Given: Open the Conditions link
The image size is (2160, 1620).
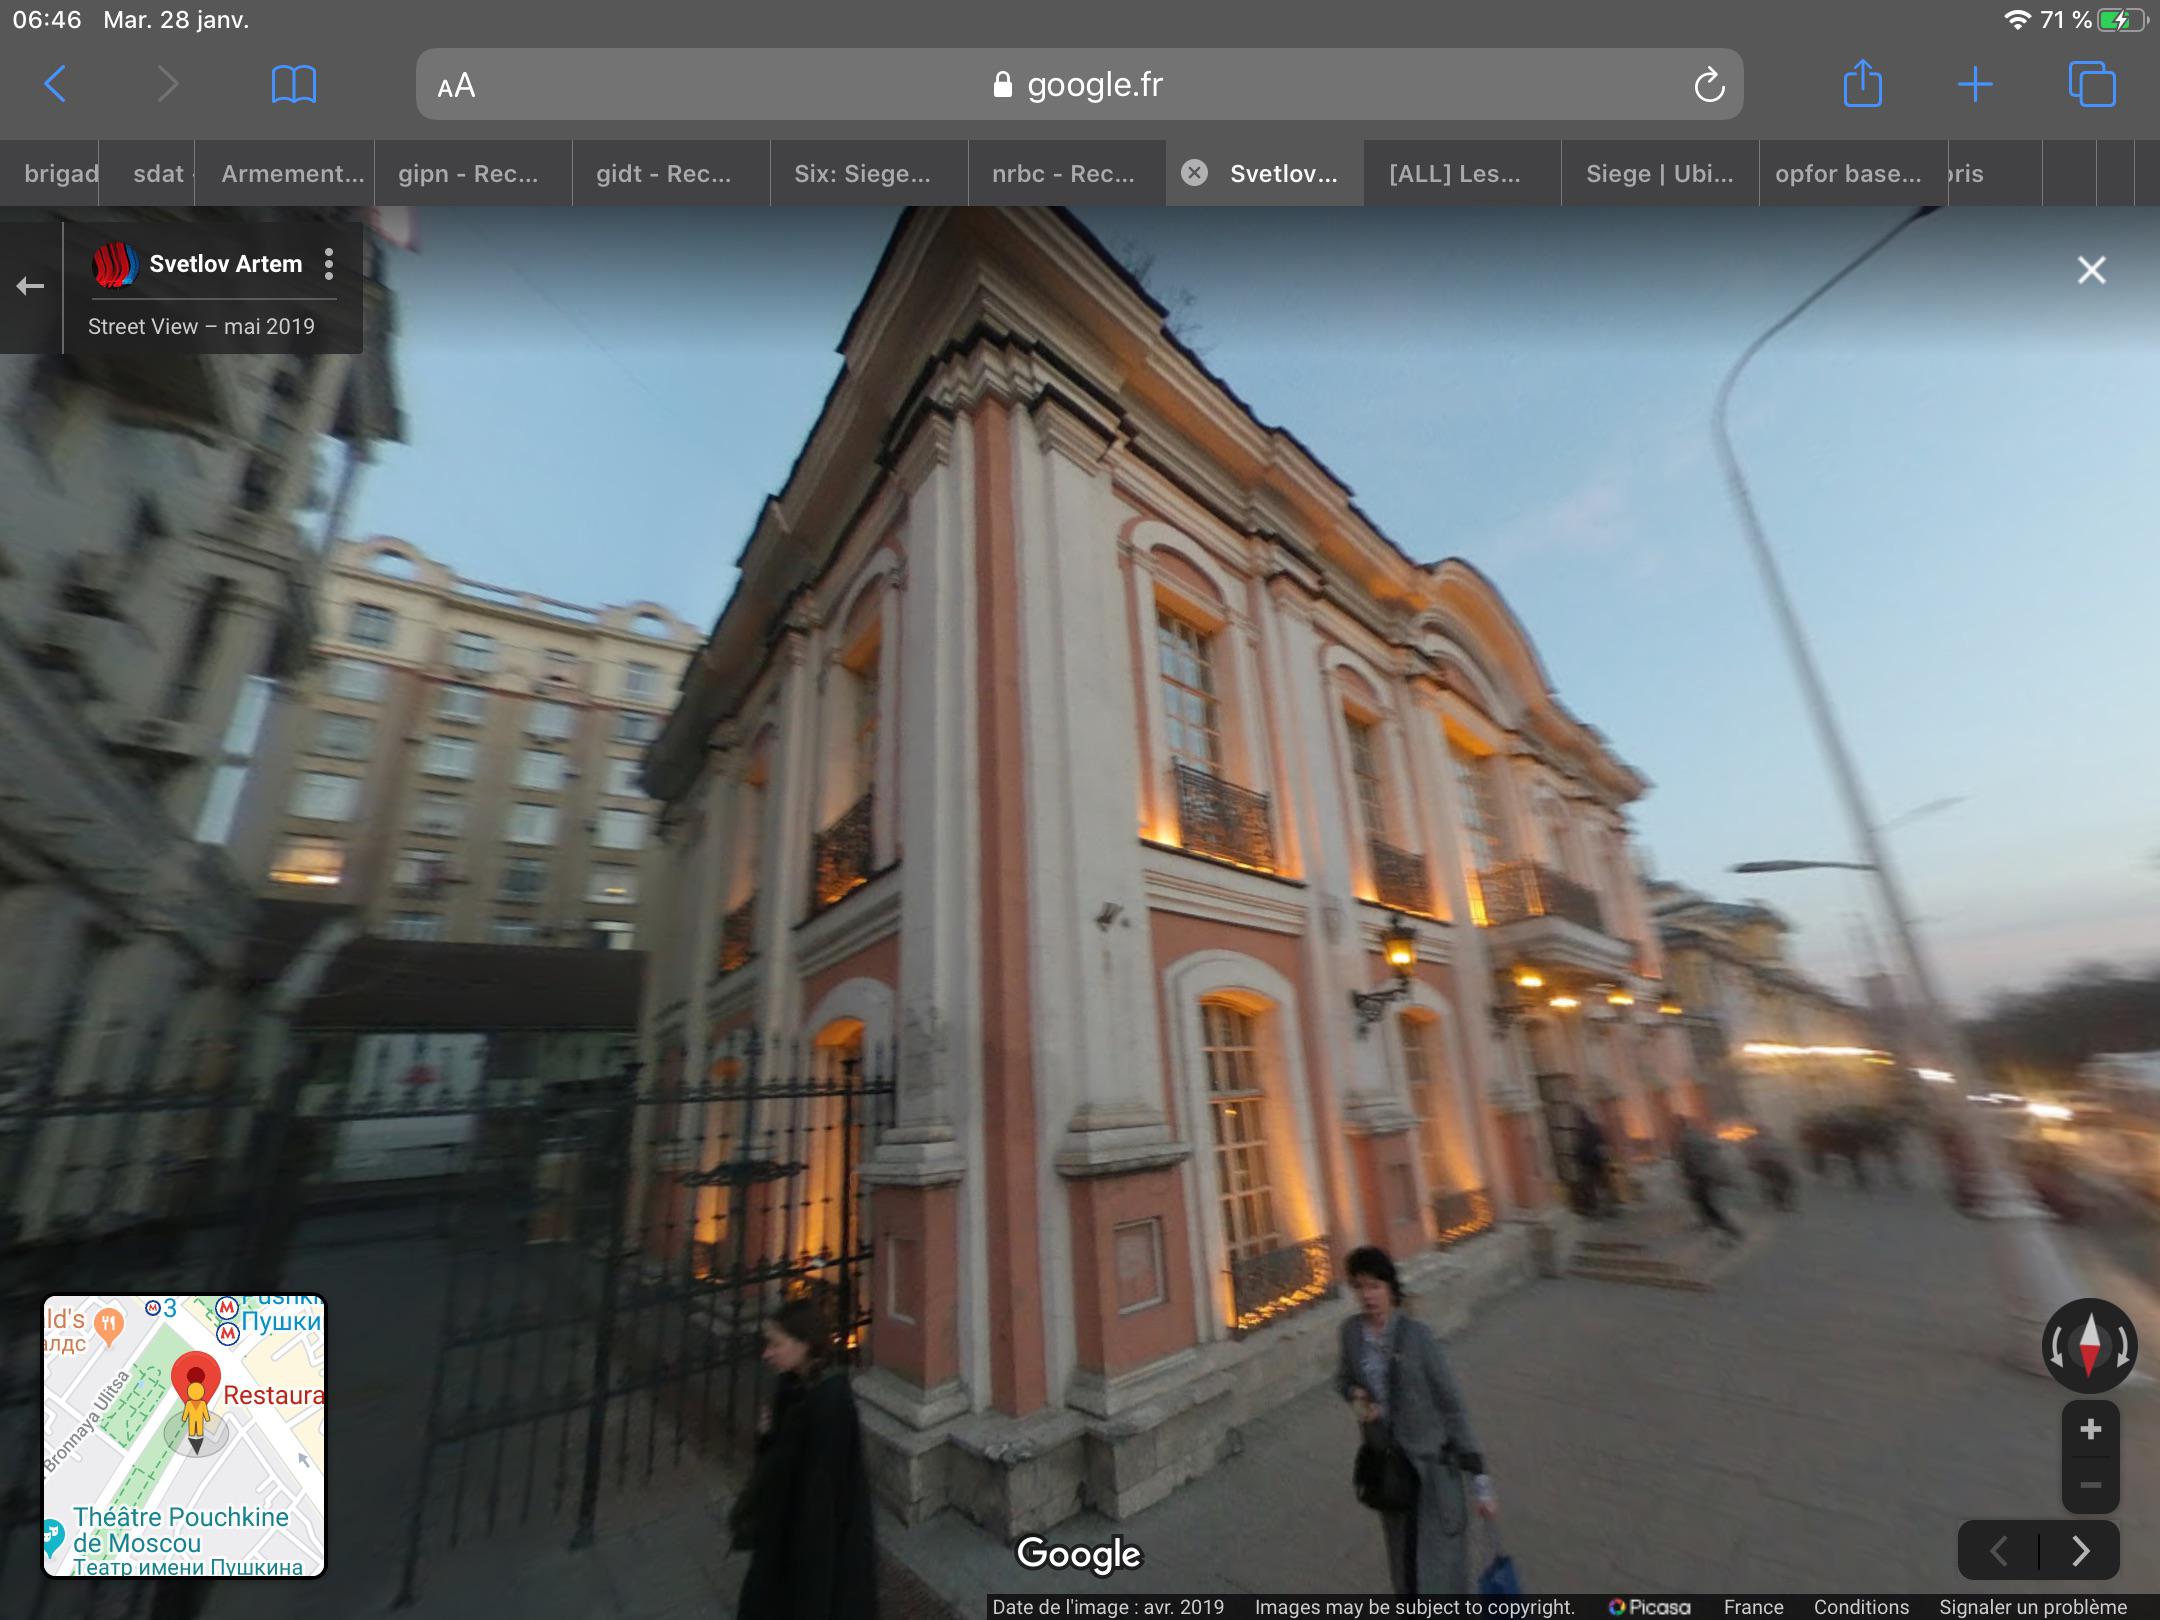Looking at the screenshot, I should click(1861, 1607).
